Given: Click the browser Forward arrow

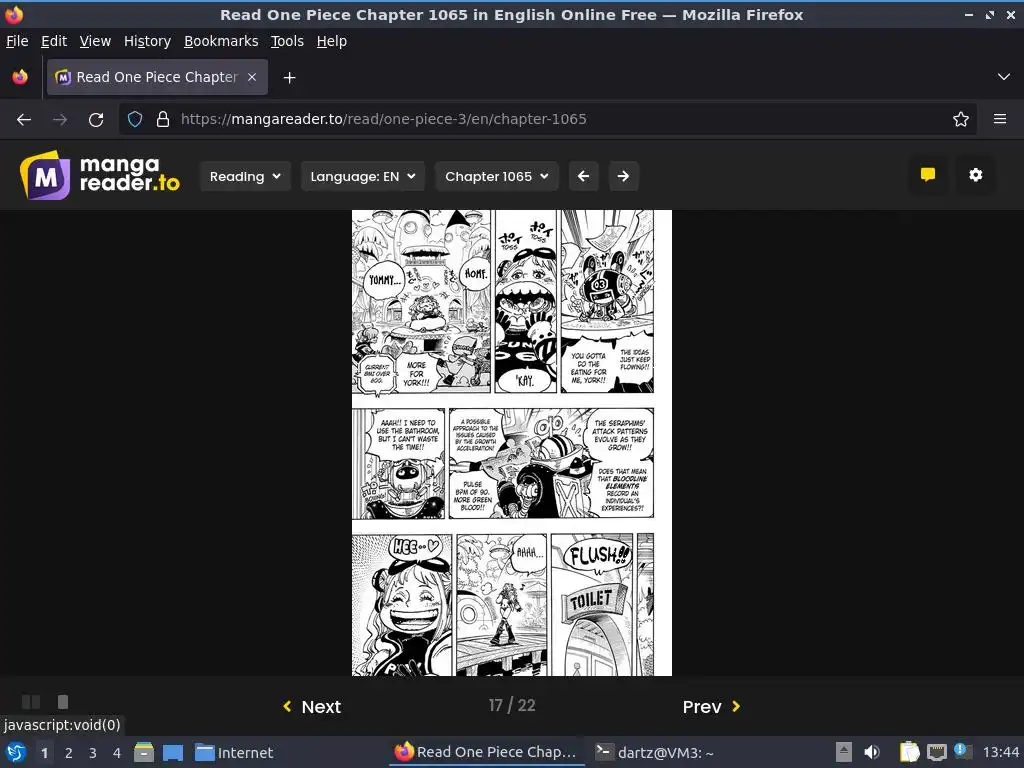Looking at the screenshot, I should tap(60, 120).
